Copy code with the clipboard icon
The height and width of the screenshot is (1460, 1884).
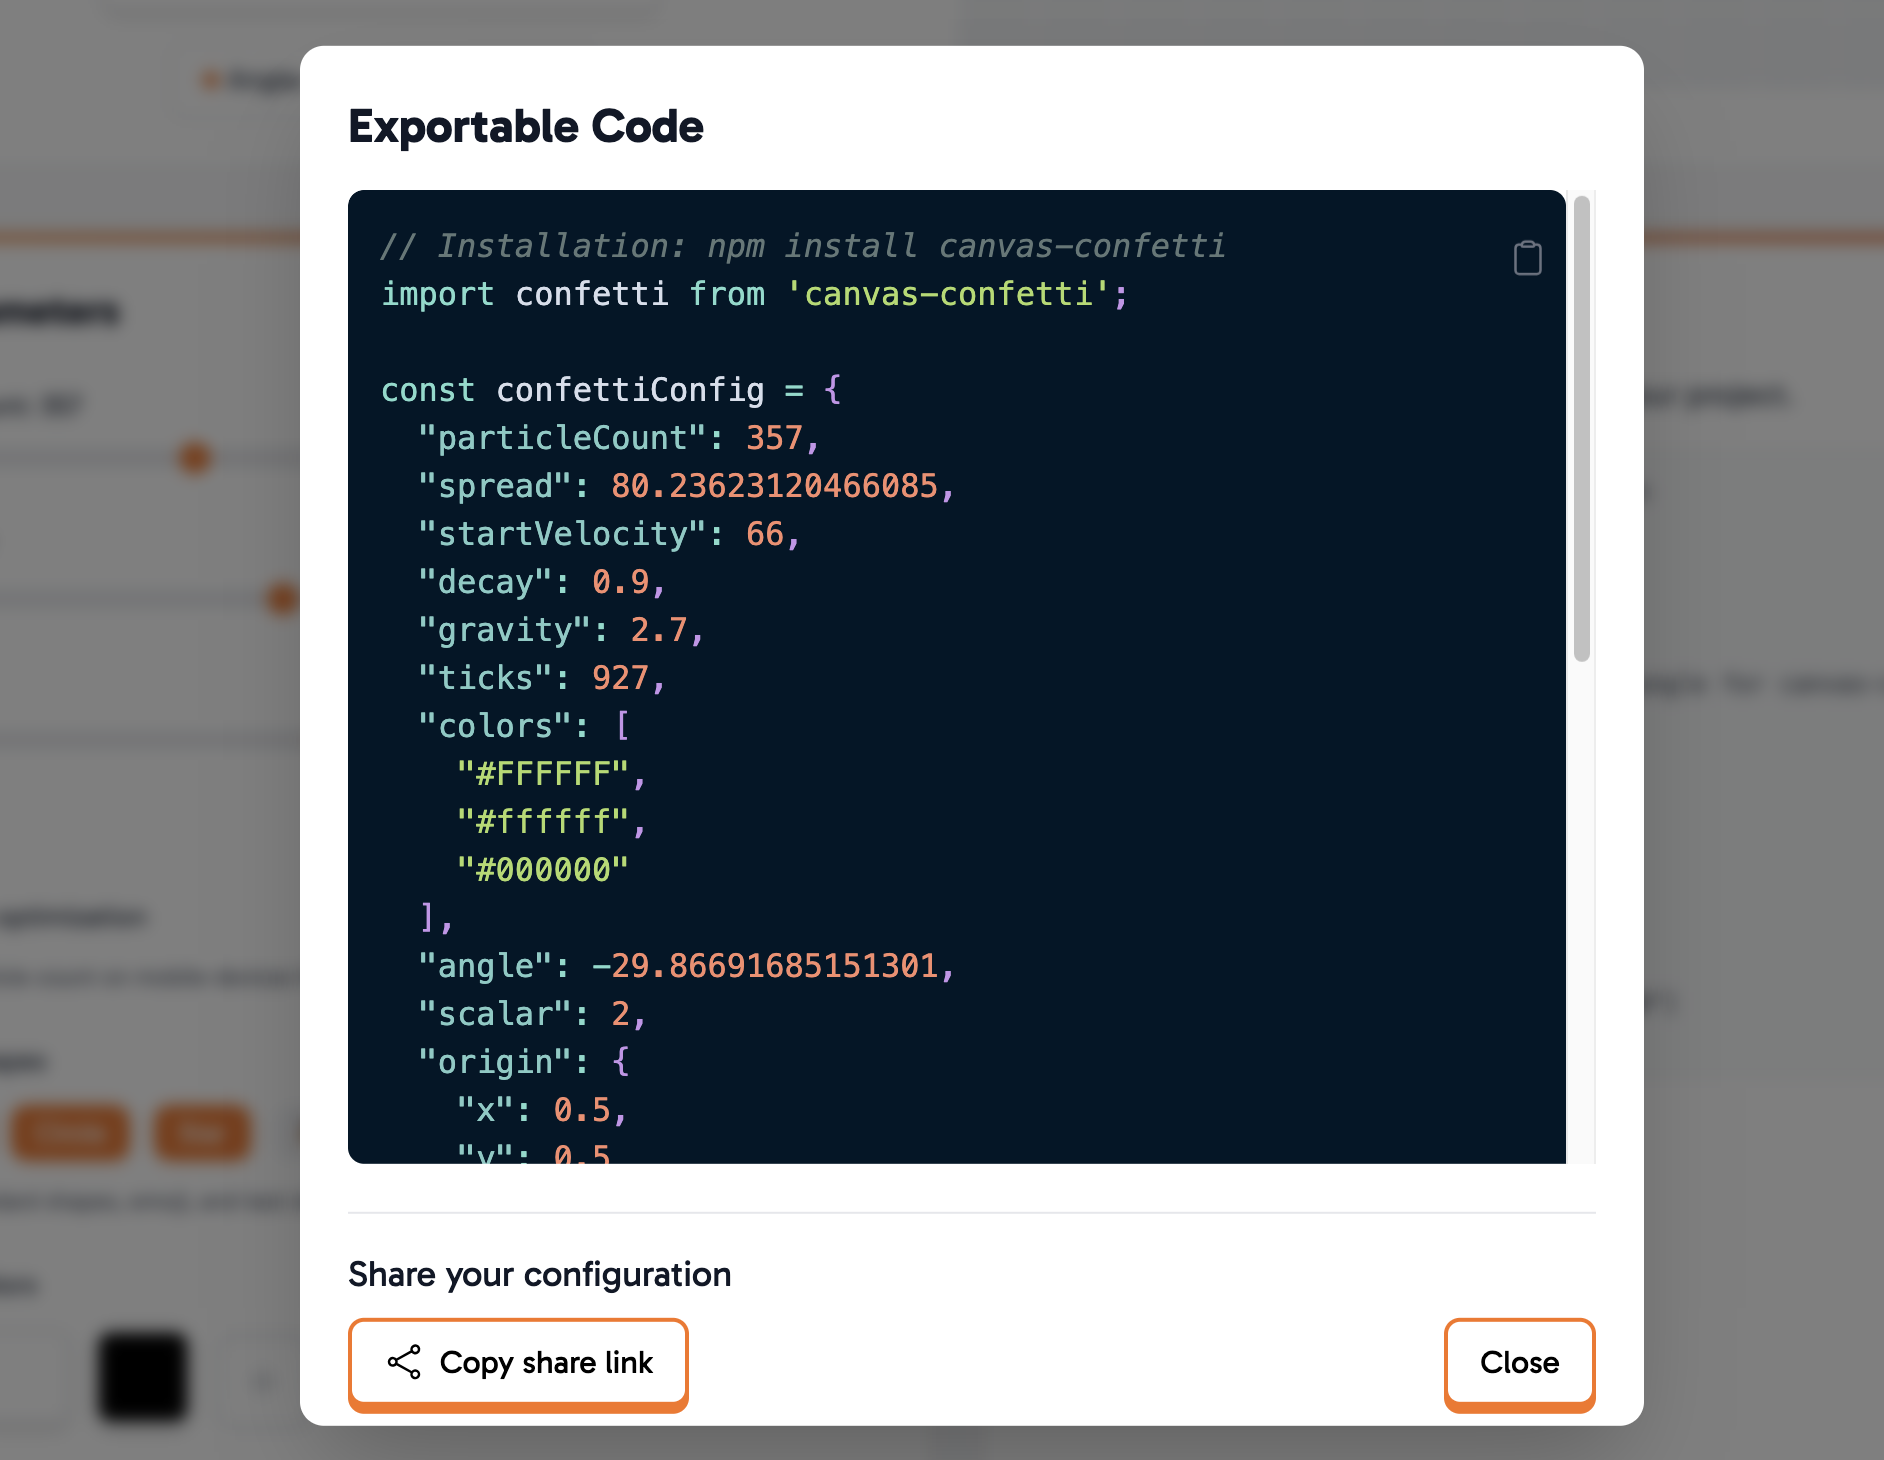1527,258
